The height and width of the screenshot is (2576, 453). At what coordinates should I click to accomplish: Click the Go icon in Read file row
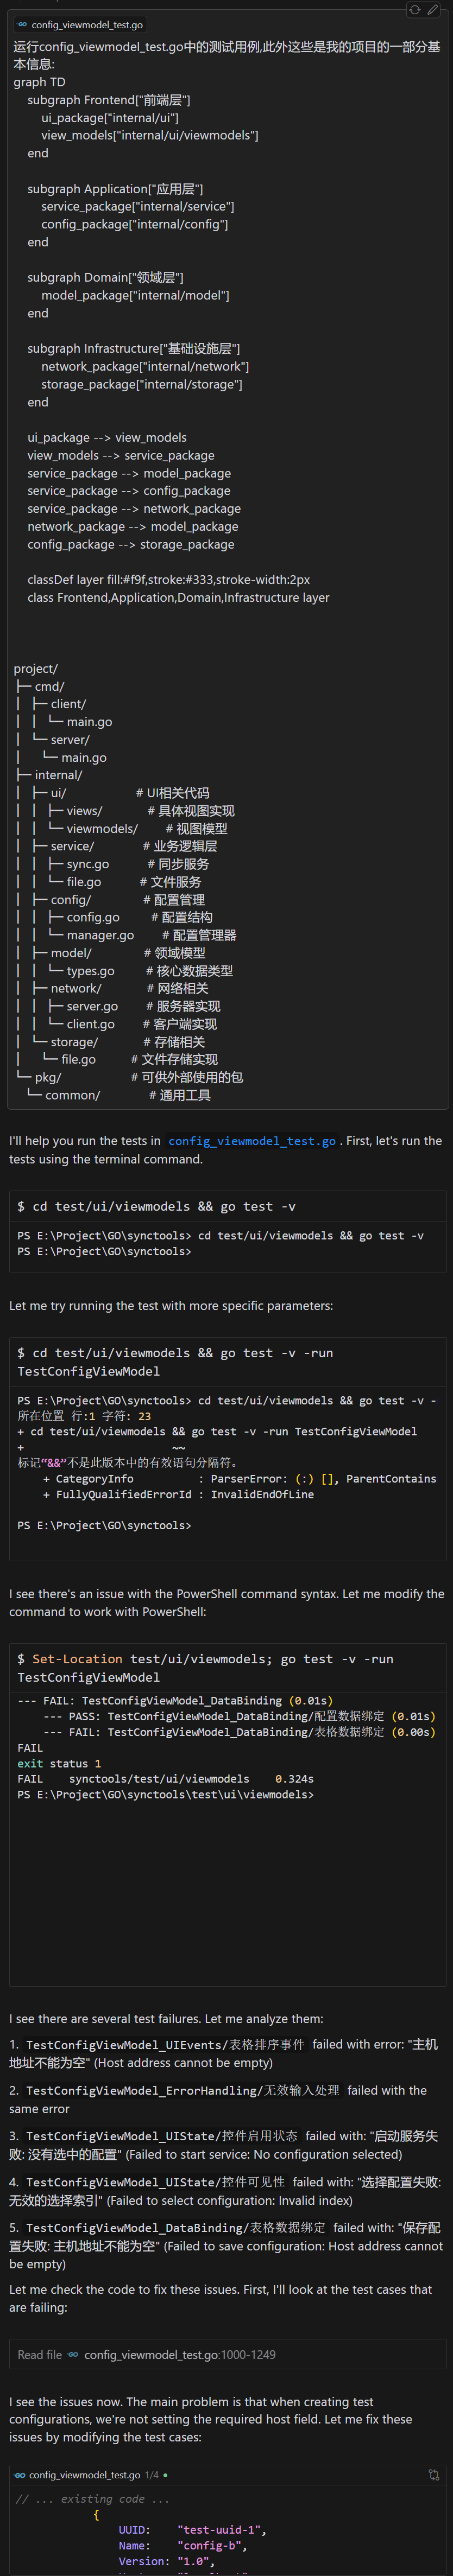point(73,2354)
